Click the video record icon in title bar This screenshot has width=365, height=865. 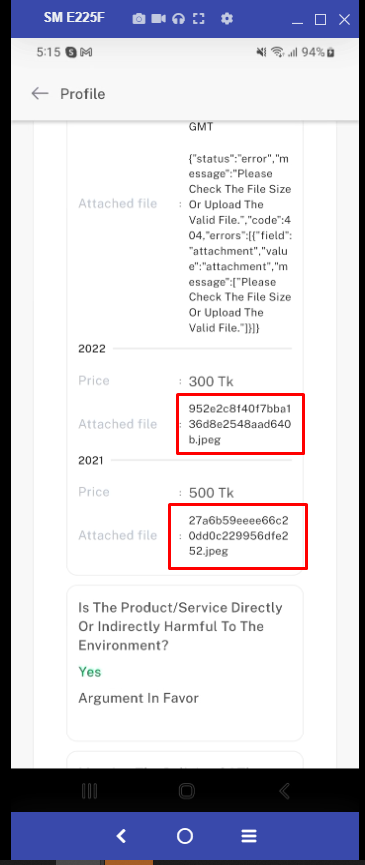click(159, 19)
